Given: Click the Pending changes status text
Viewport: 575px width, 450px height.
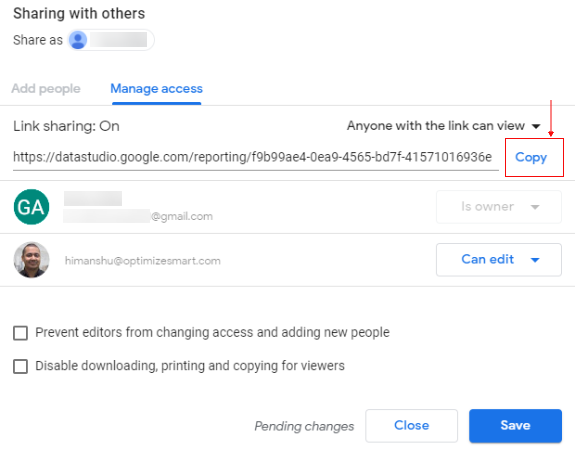Looking at the screenshot, I should coord(304,426).
